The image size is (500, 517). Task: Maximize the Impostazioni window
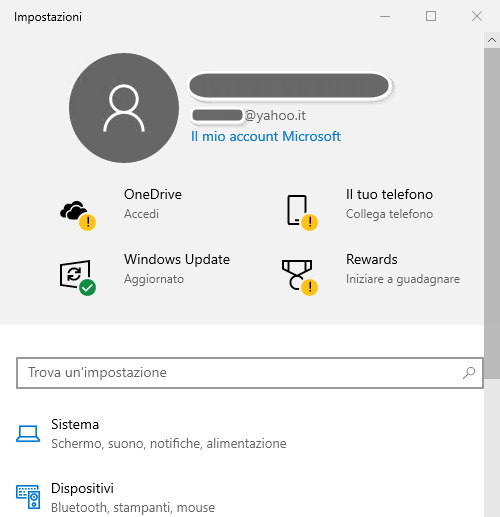pyautogui.click(x=431, y=16)
